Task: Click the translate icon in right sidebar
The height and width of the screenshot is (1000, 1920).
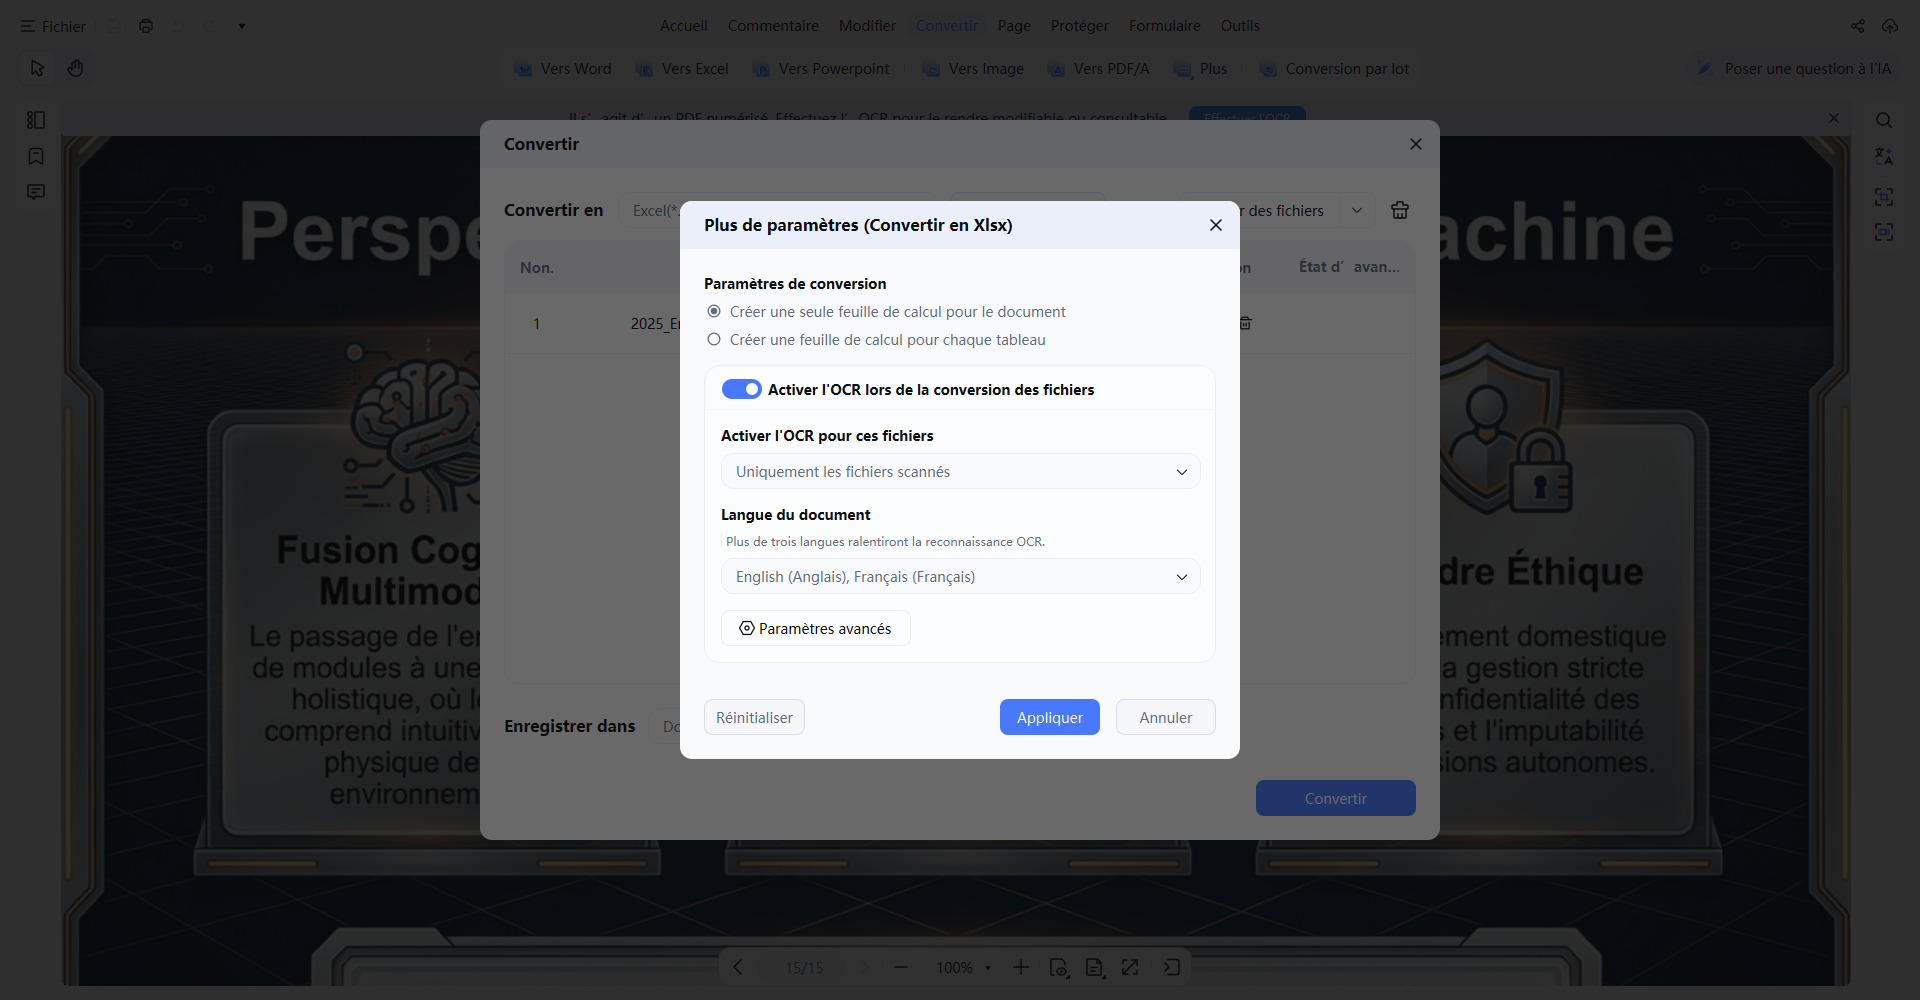Action: point(1884,157)
